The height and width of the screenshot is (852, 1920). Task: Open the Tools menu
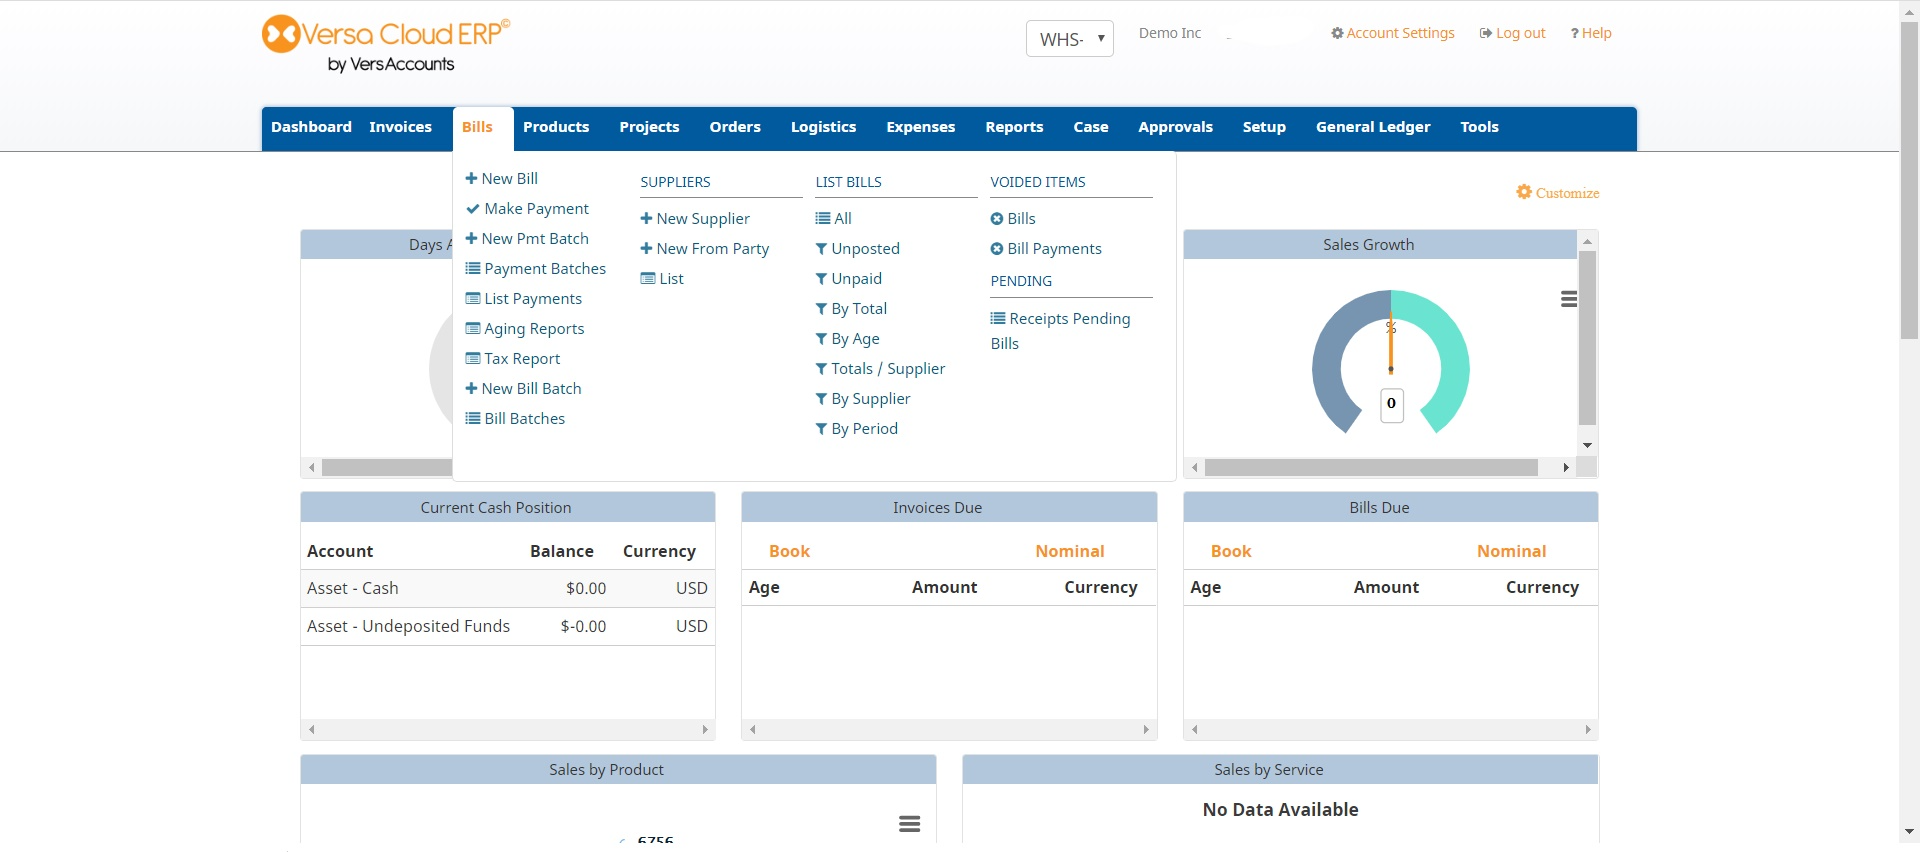pos(1479,127)
